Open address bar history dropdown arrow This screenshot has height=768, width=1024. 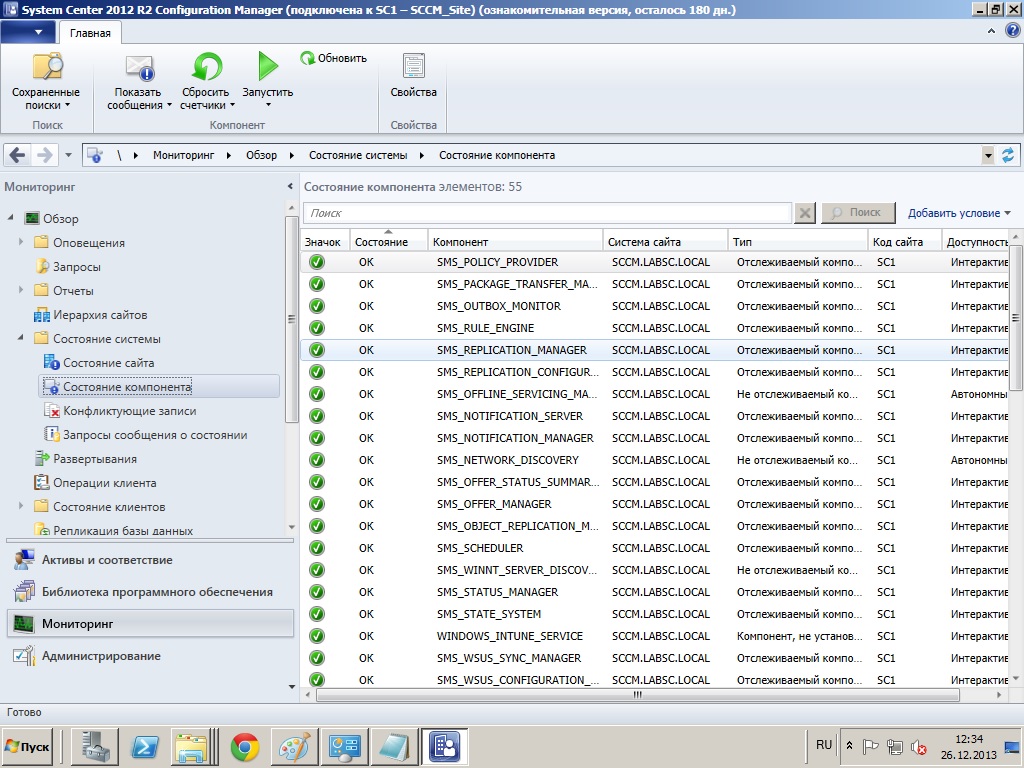[988, 155]
